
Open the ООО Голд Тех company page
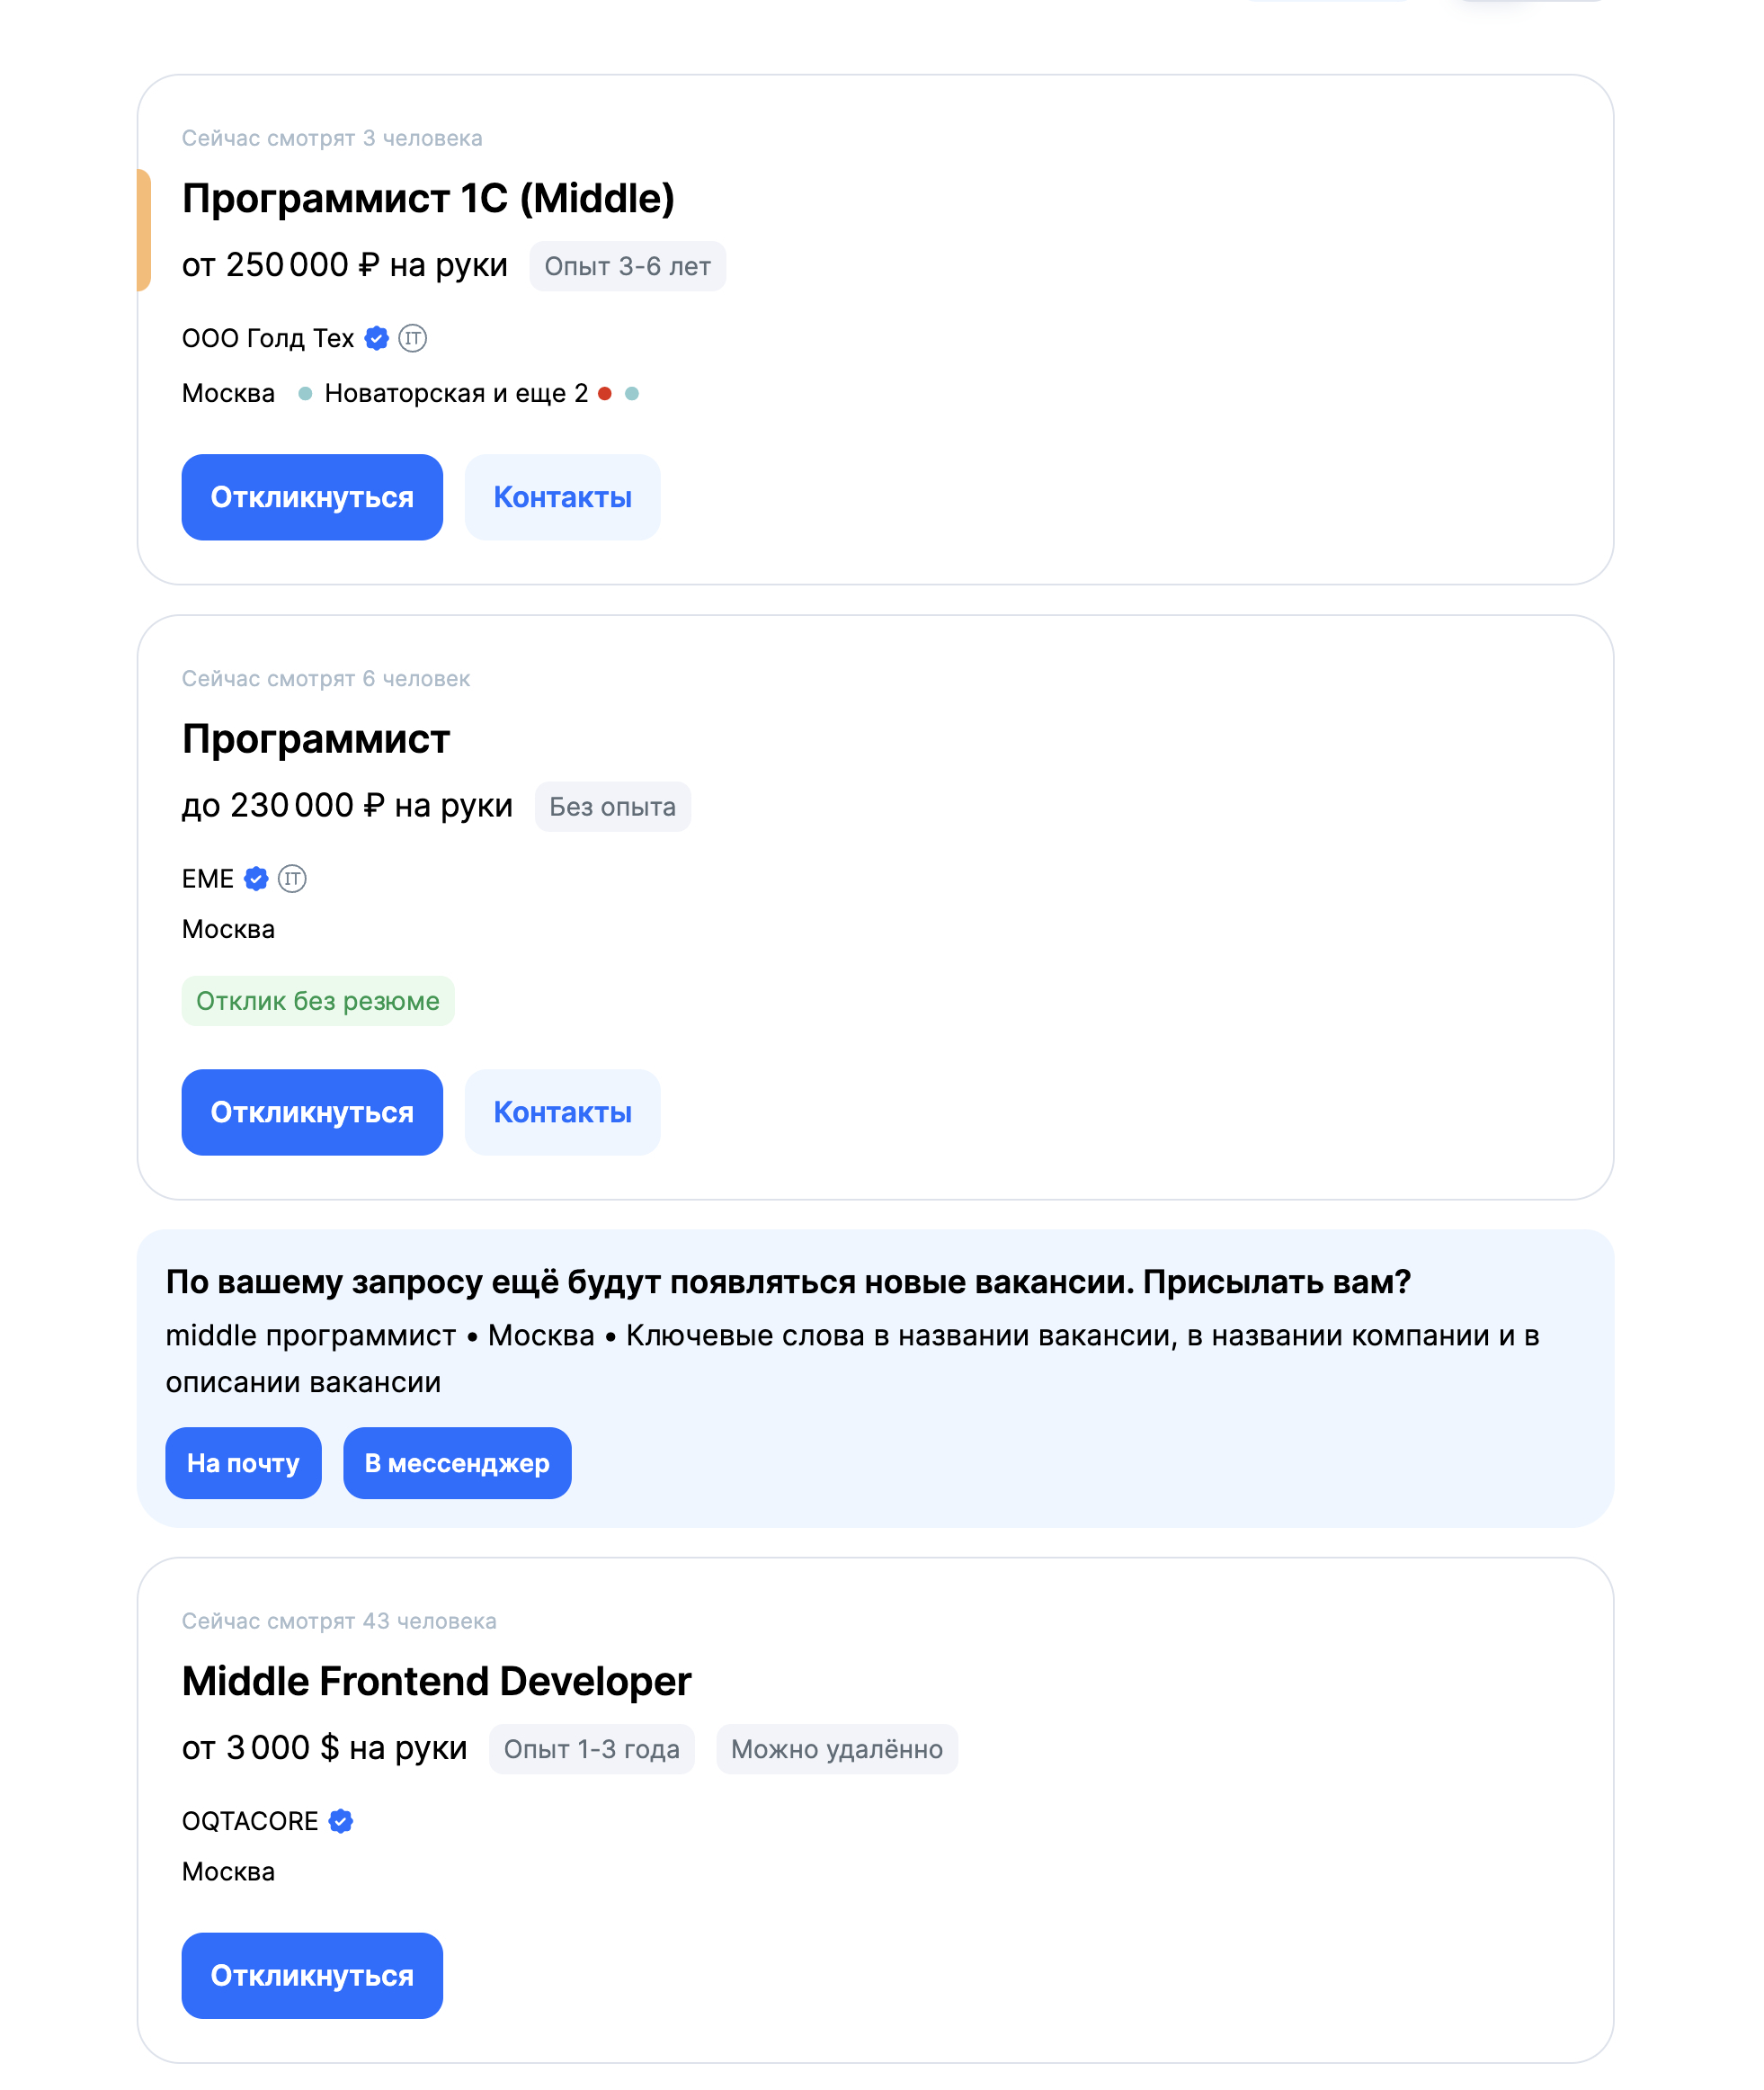pyautogui.click(x=267, y=339)
